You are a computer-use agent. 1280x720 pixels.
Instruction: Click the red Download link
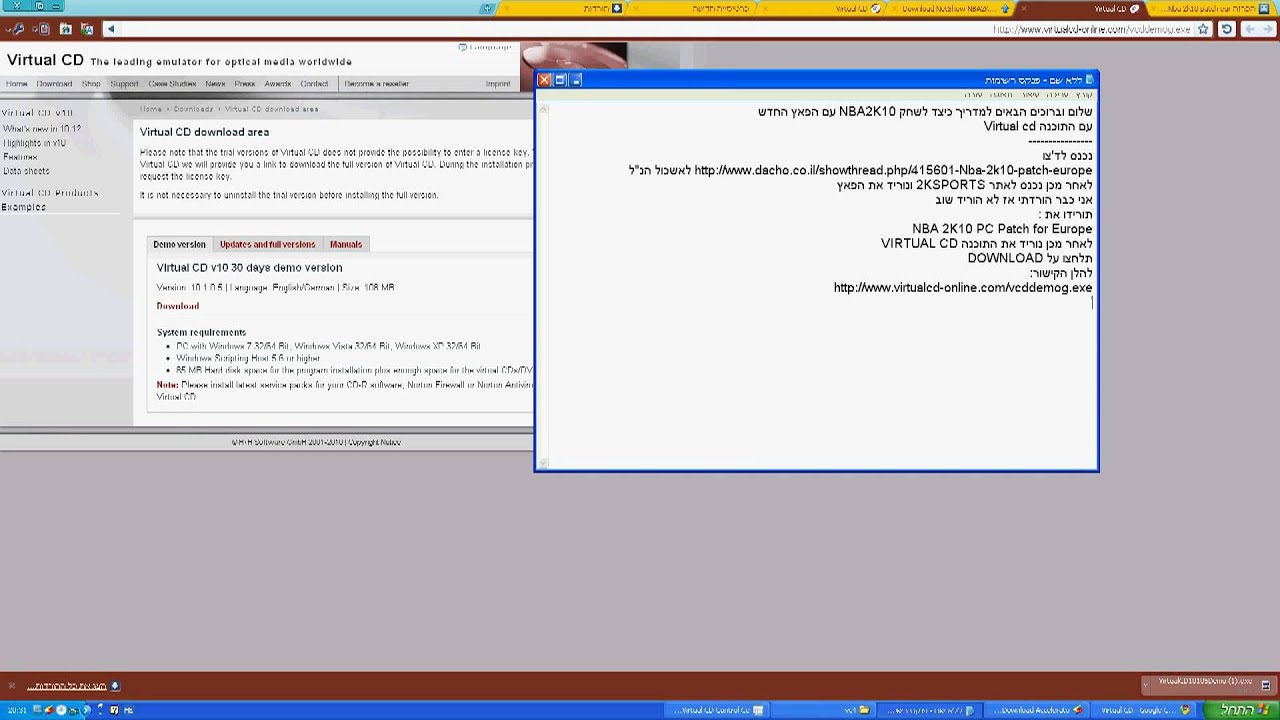178,306
